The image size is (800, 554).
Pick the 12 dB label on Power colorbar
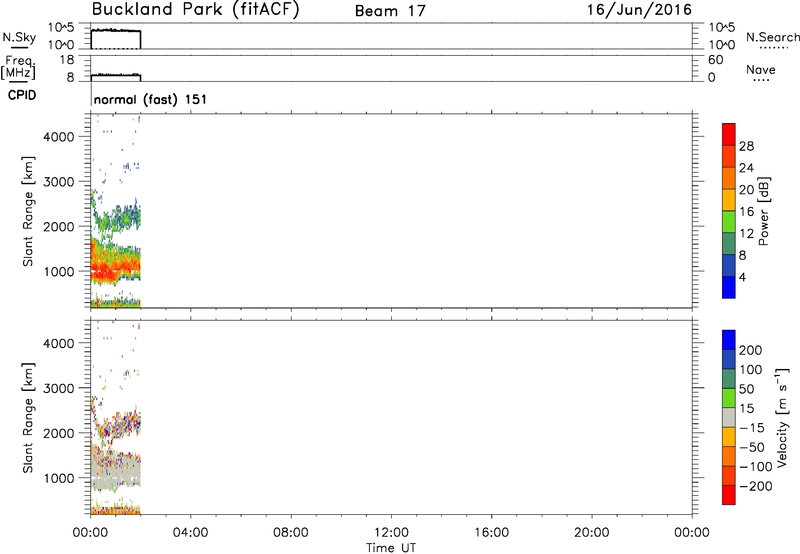(746, 234)
